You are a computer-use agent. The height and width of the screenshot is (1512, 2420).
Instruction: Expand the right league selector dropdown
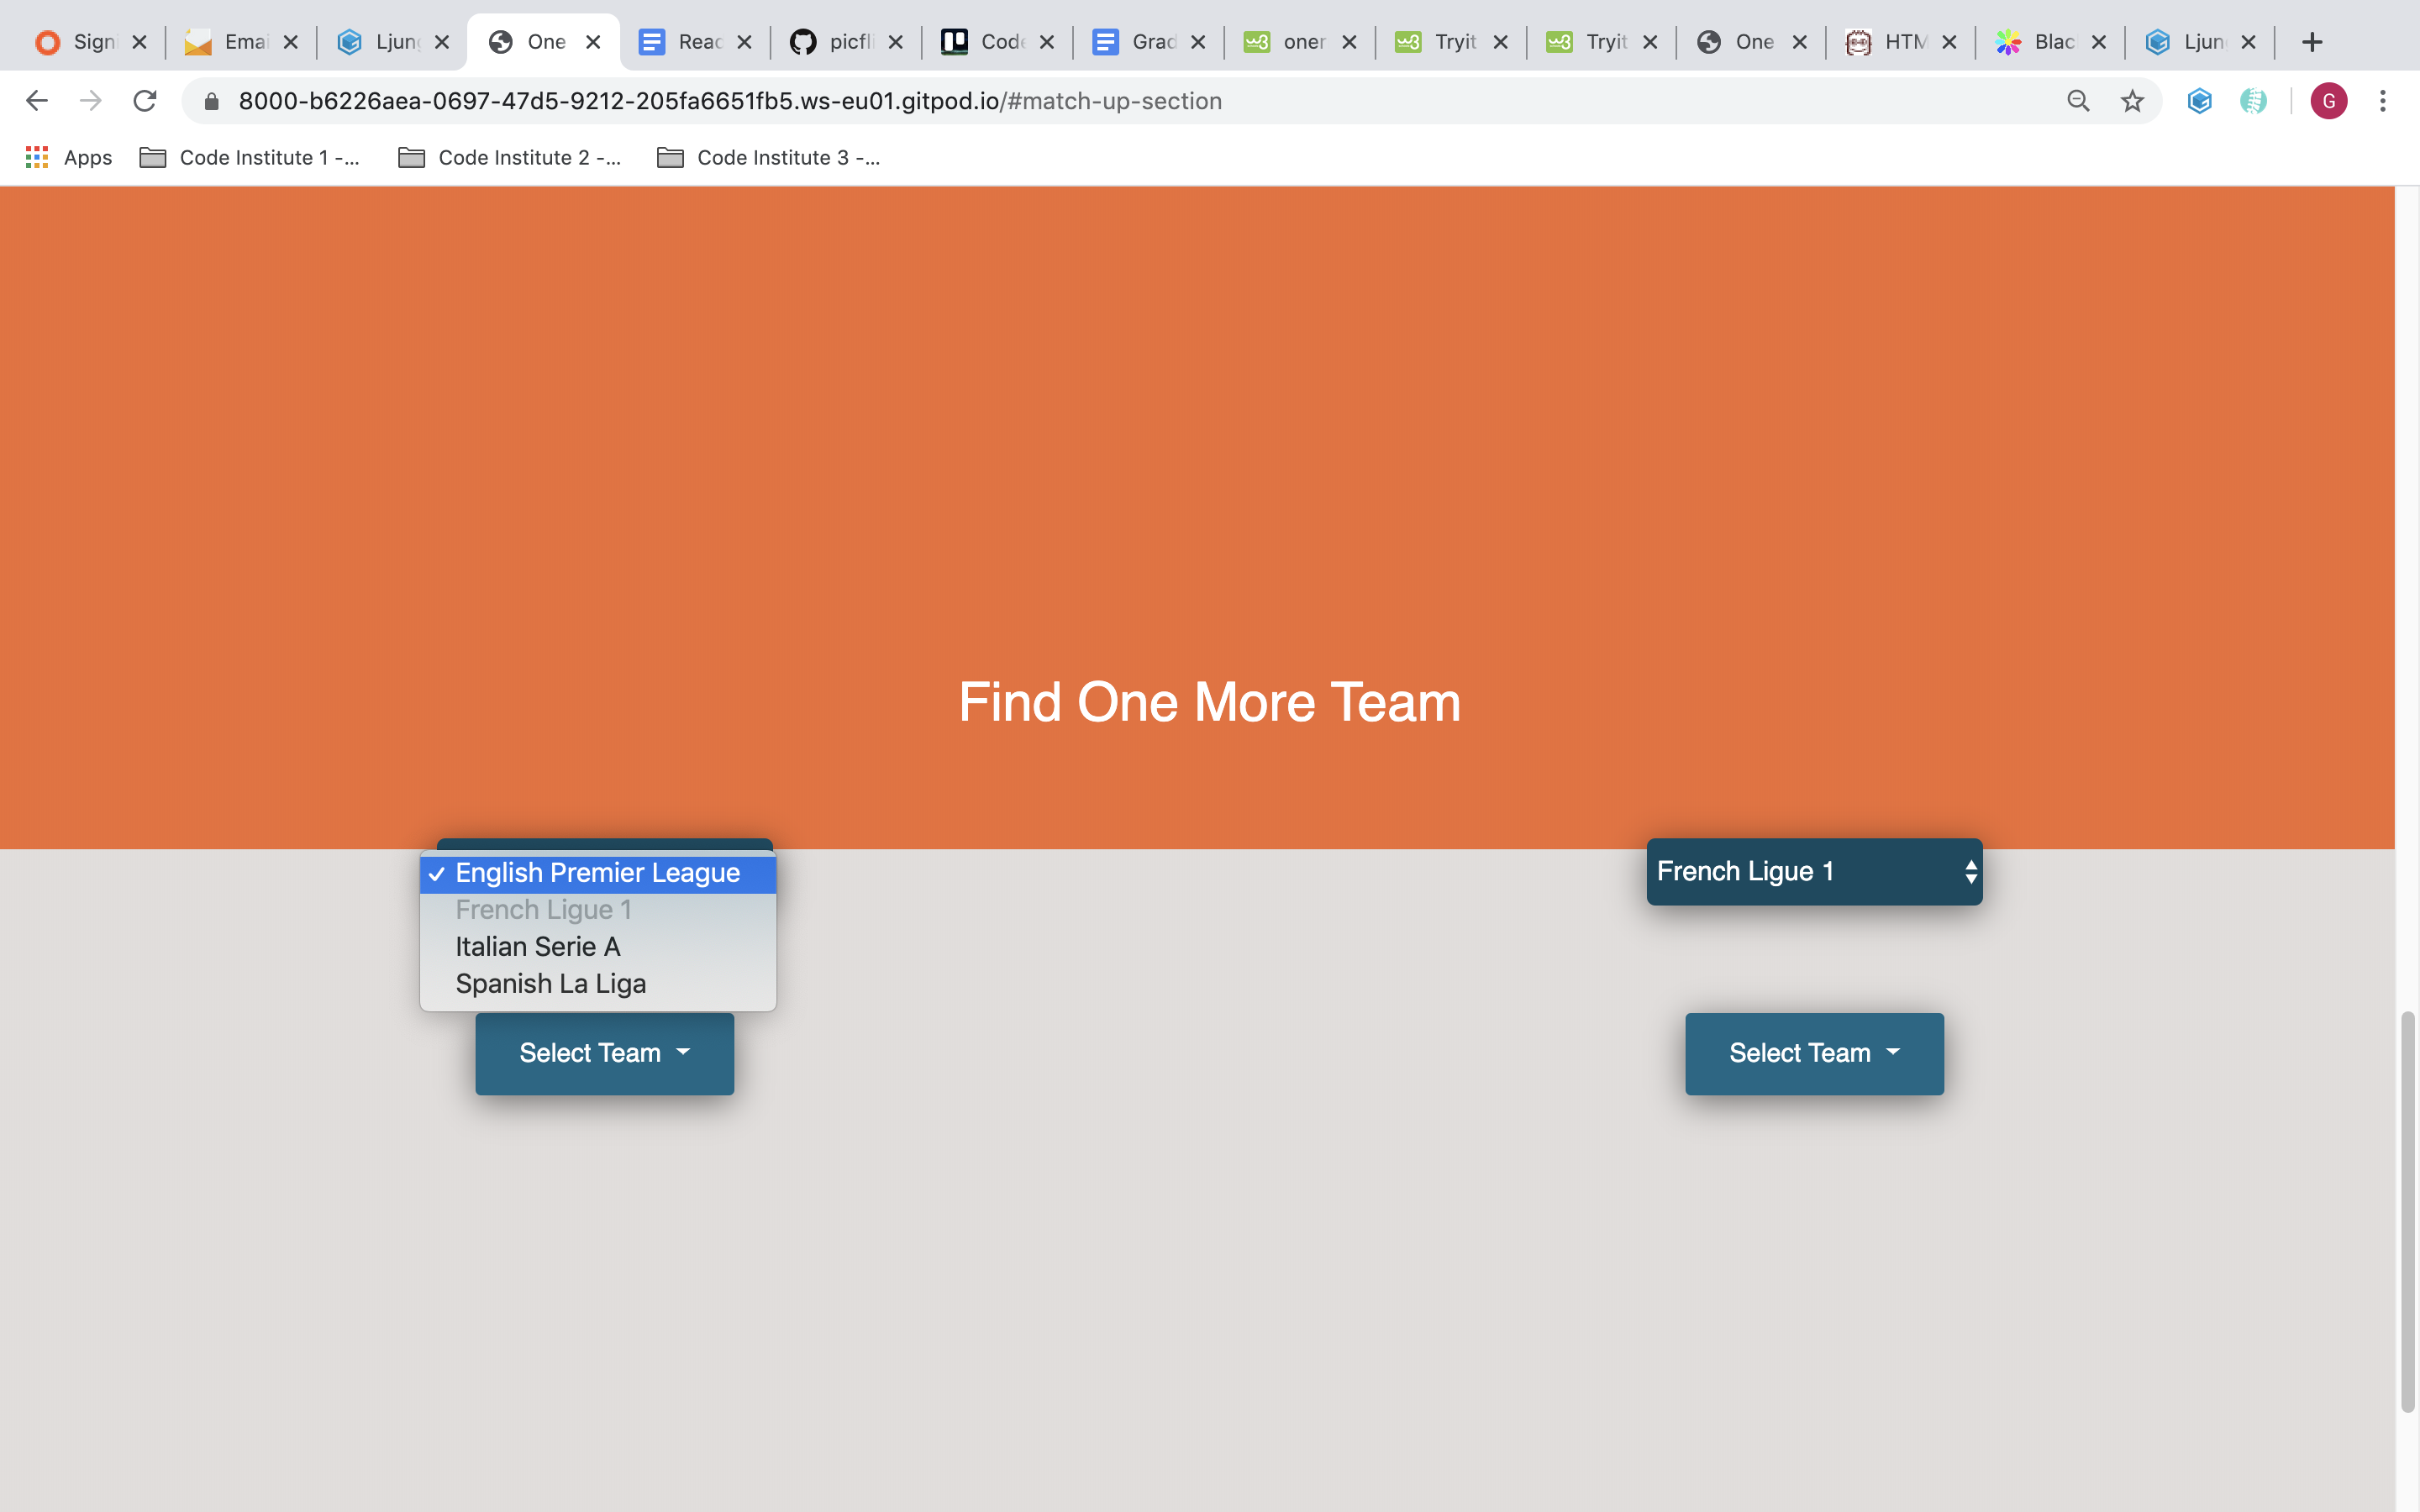[1813, 871]
